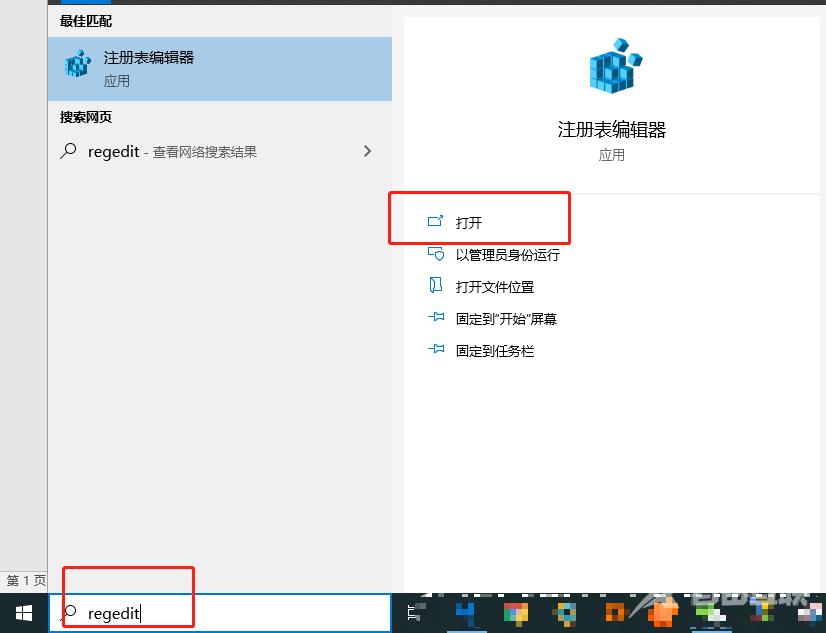Image resolution: width=826 pixels, height=633 pixels.
Task: Open Task View from the taskbar
Action: coord(416,613)
